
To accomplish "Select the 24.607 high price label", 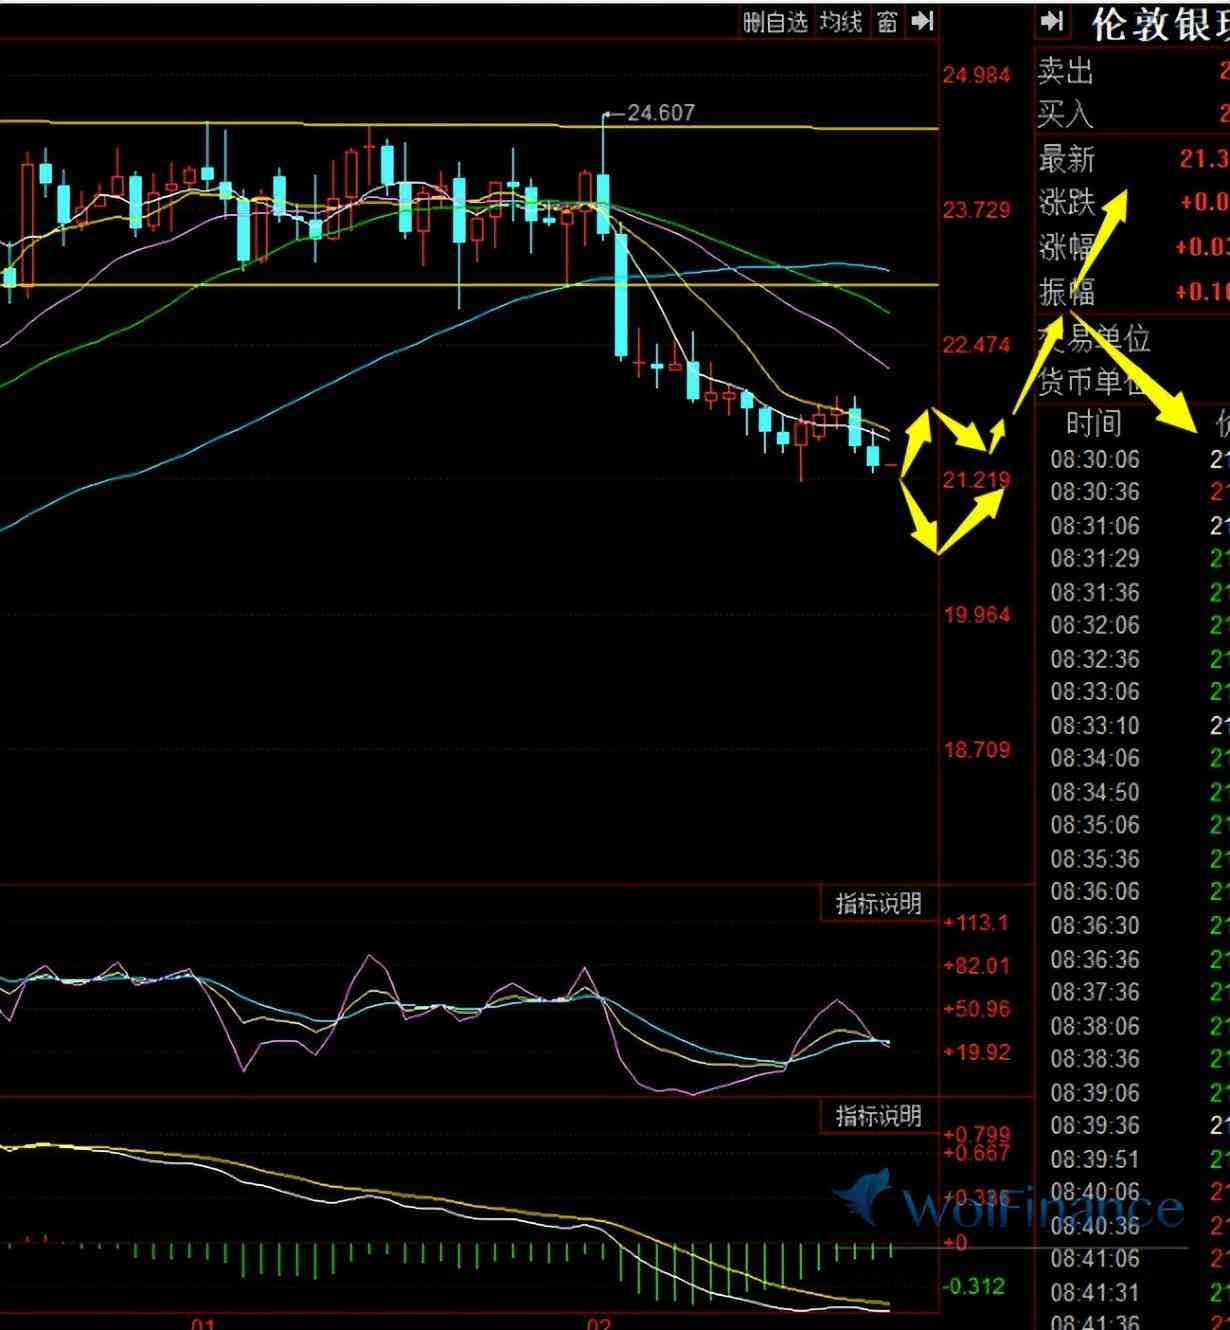I will point(659,113).
